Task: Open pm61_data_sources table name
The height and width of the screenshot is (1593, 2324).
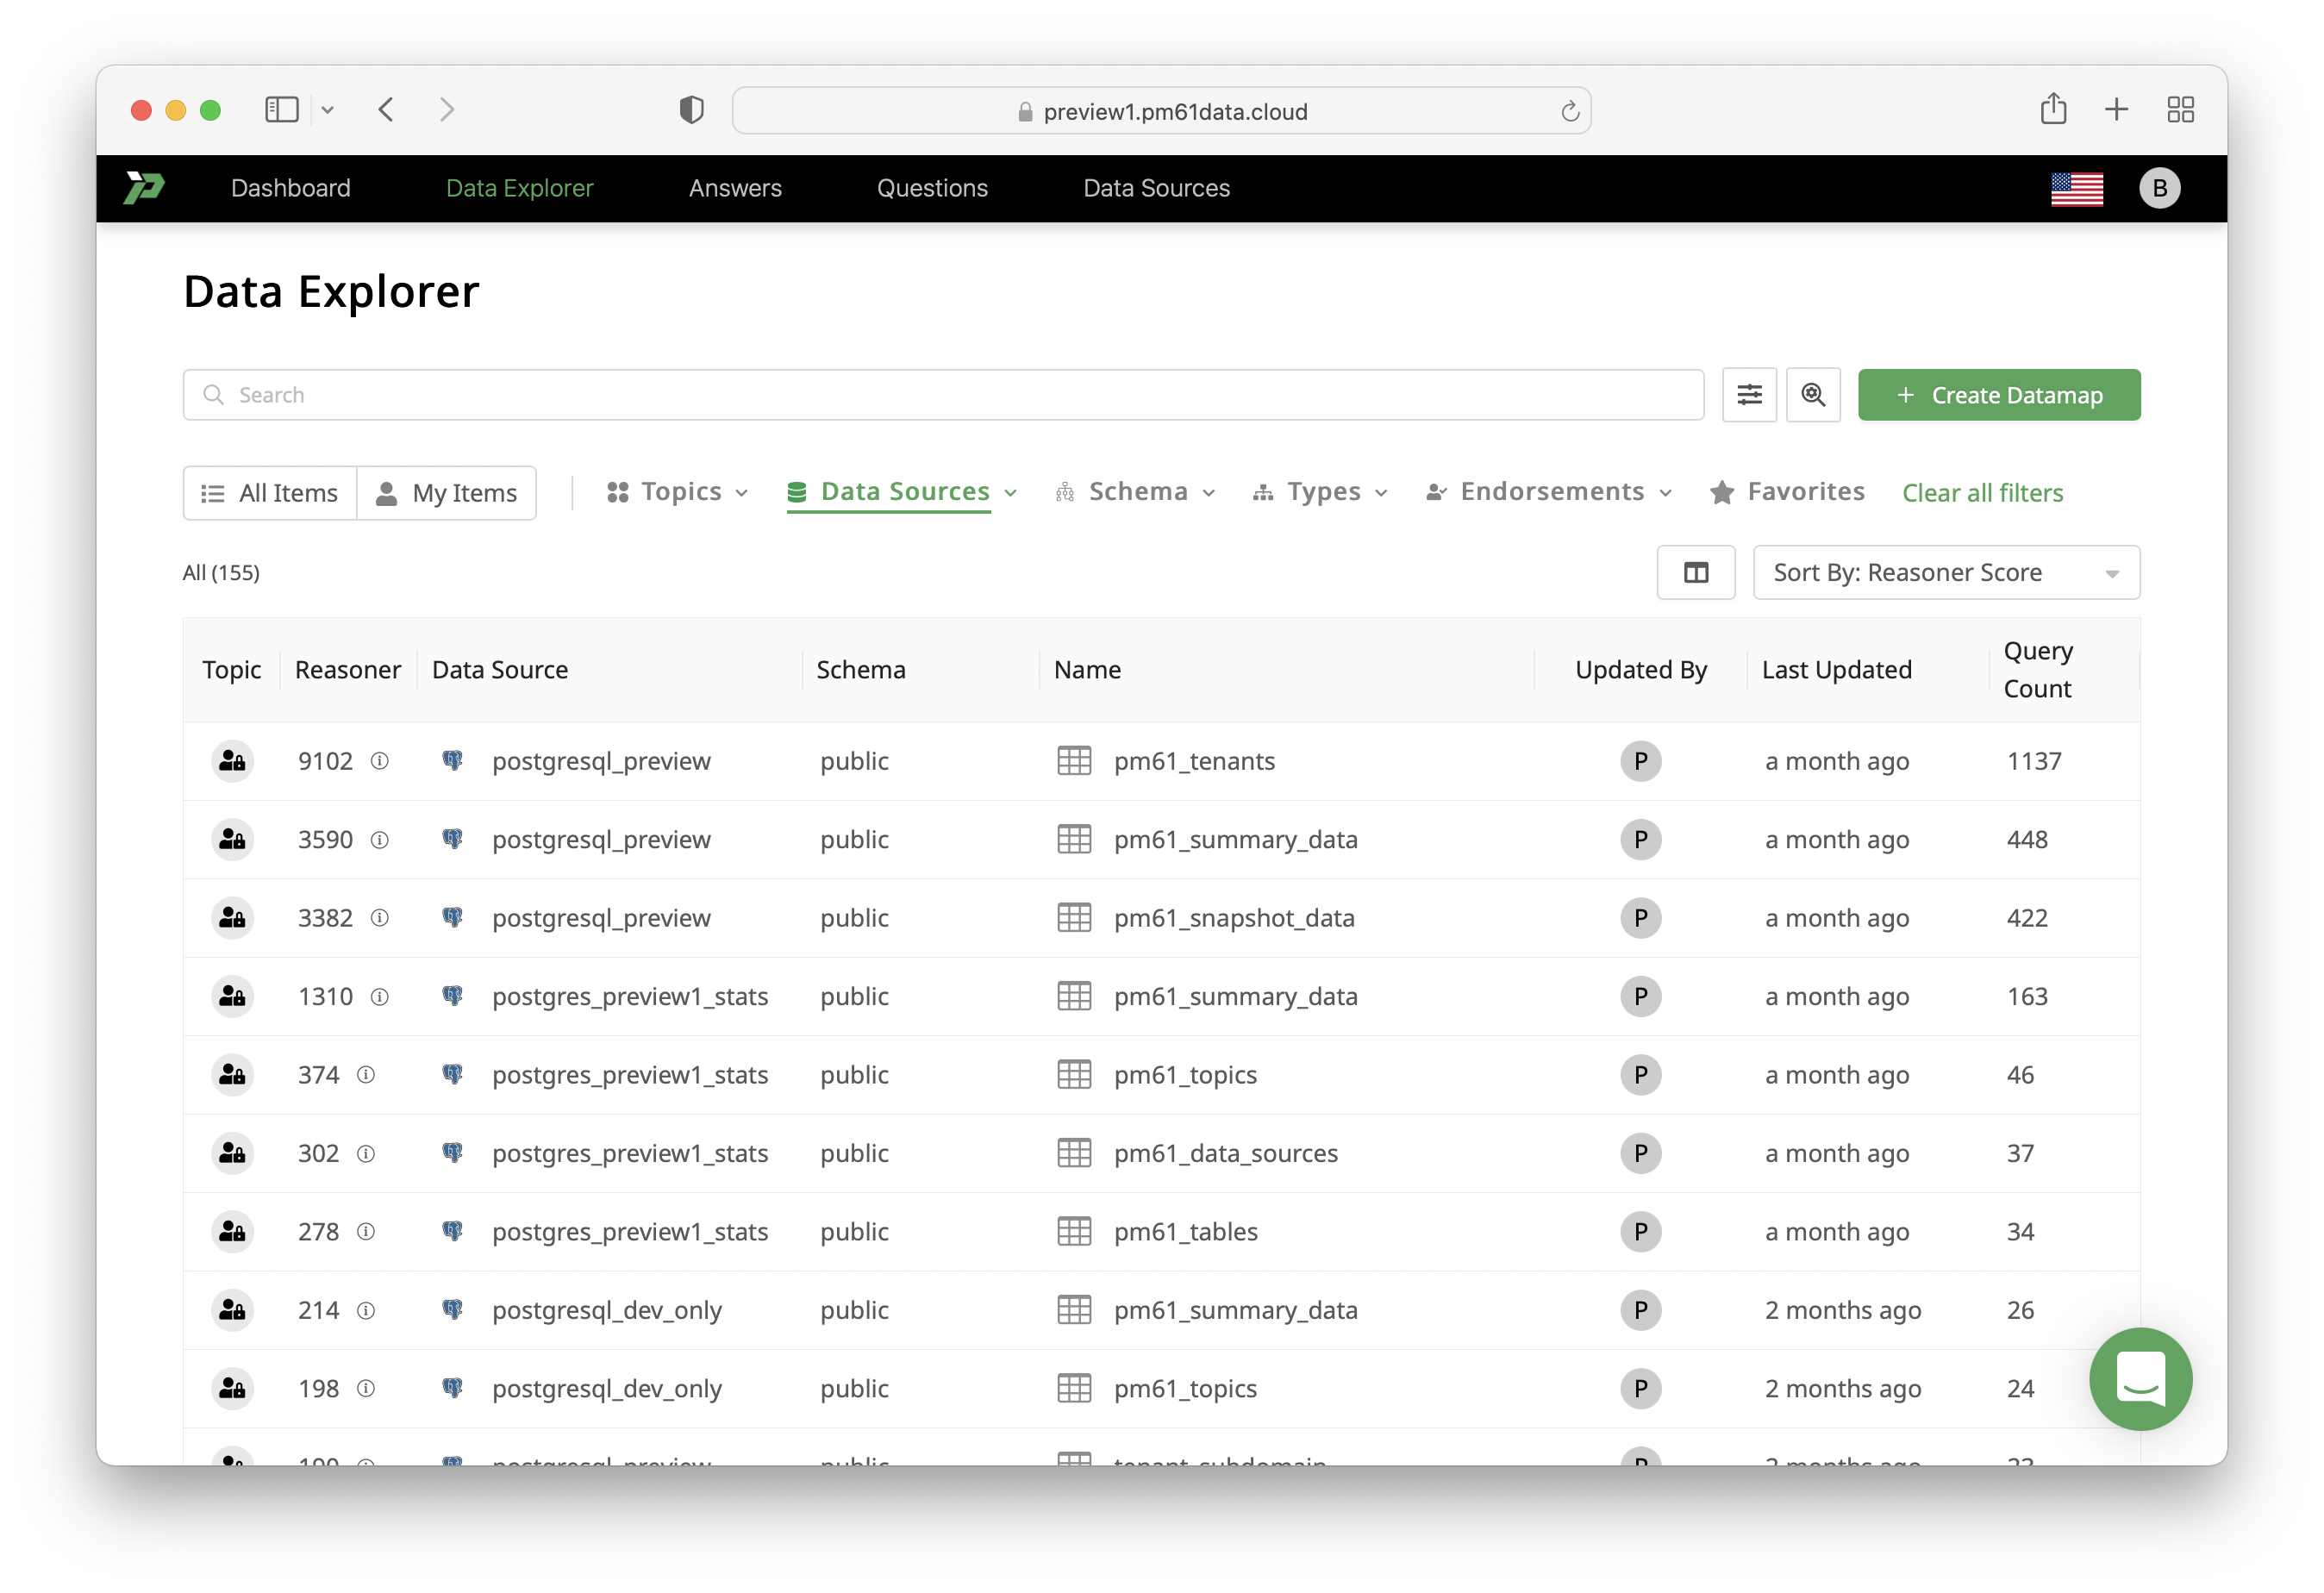Action: pos(1225,1153)
